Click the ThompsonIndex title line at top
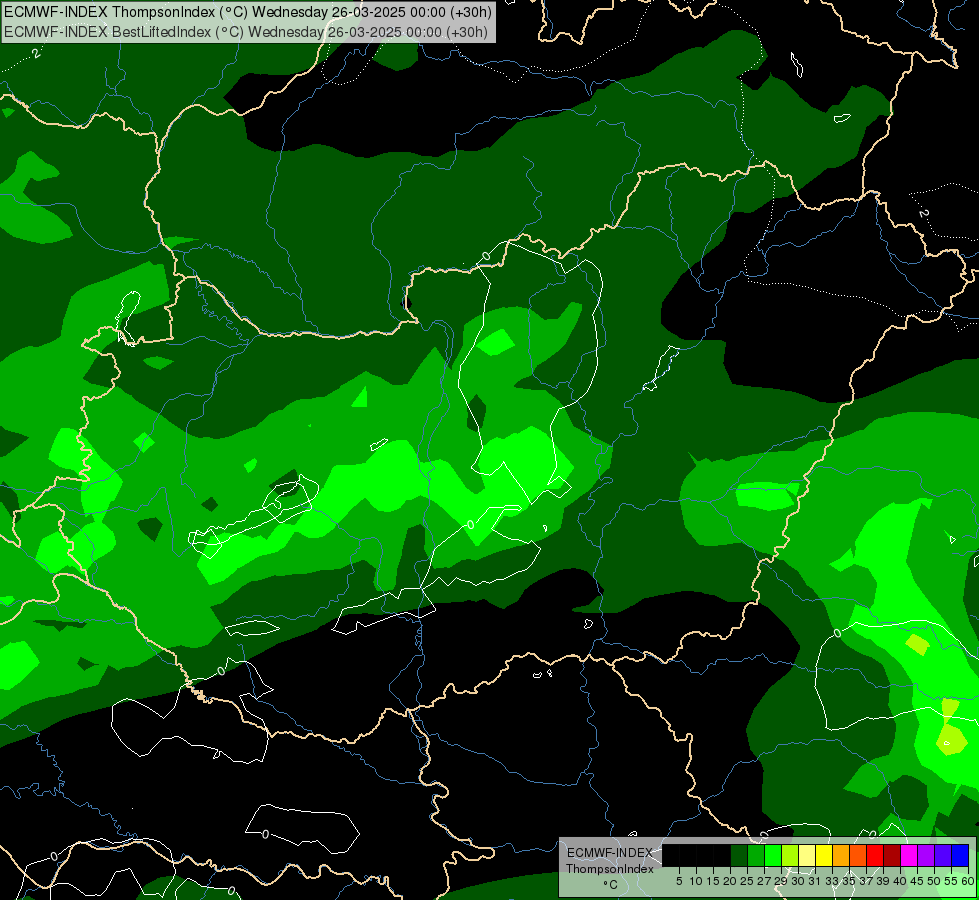 248,12
